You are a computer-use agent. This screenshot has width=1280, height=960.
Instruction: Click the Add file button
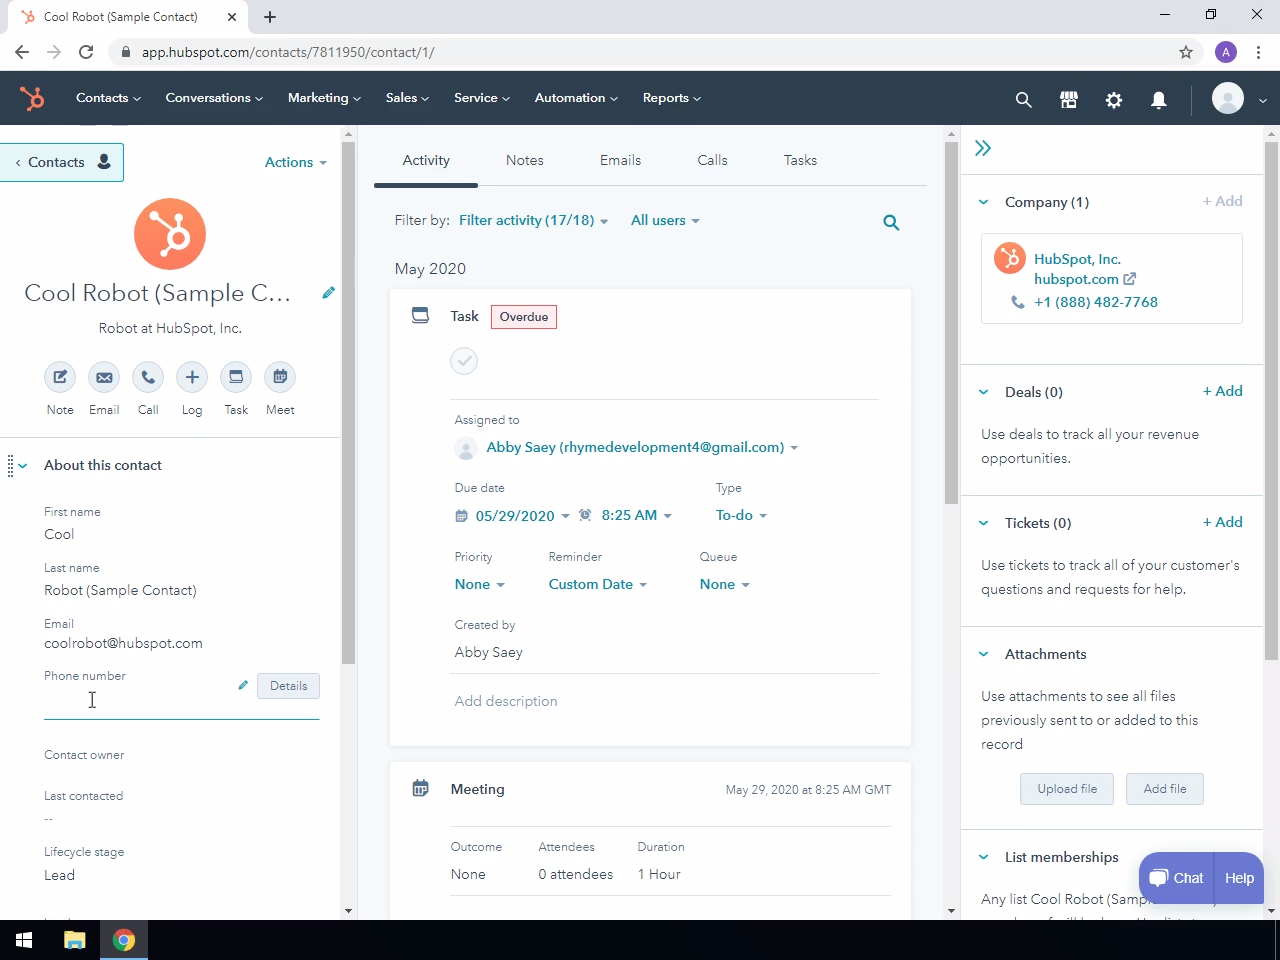(1165, 789)
